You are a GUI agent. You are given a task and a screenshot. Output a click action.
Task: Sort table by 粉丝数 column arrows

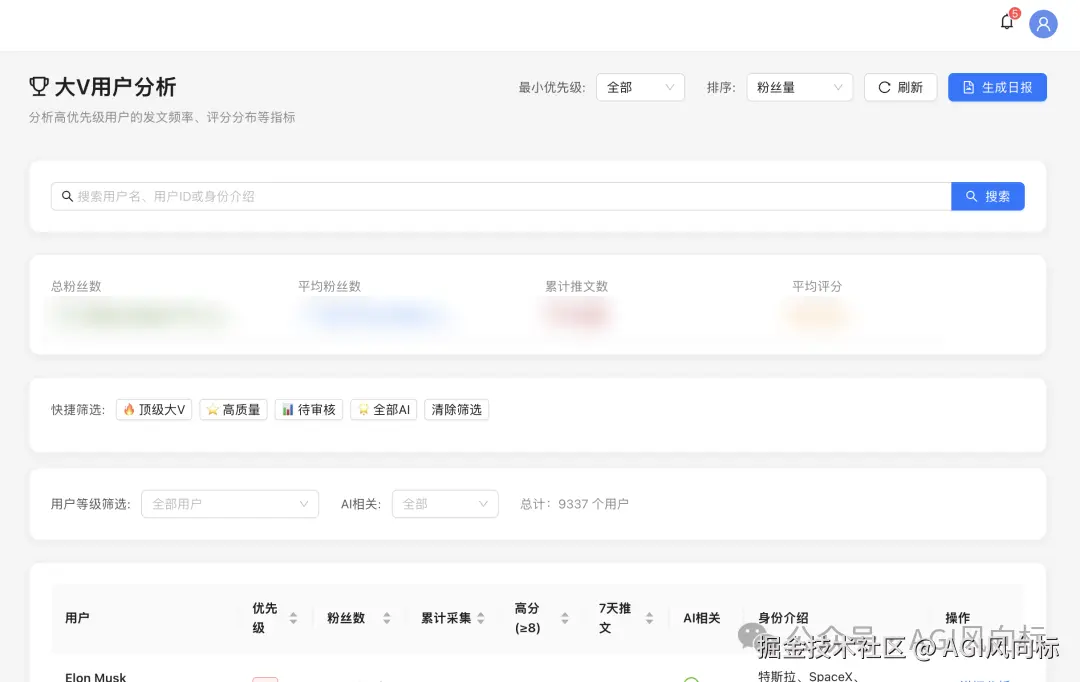(x=387, y=618)
